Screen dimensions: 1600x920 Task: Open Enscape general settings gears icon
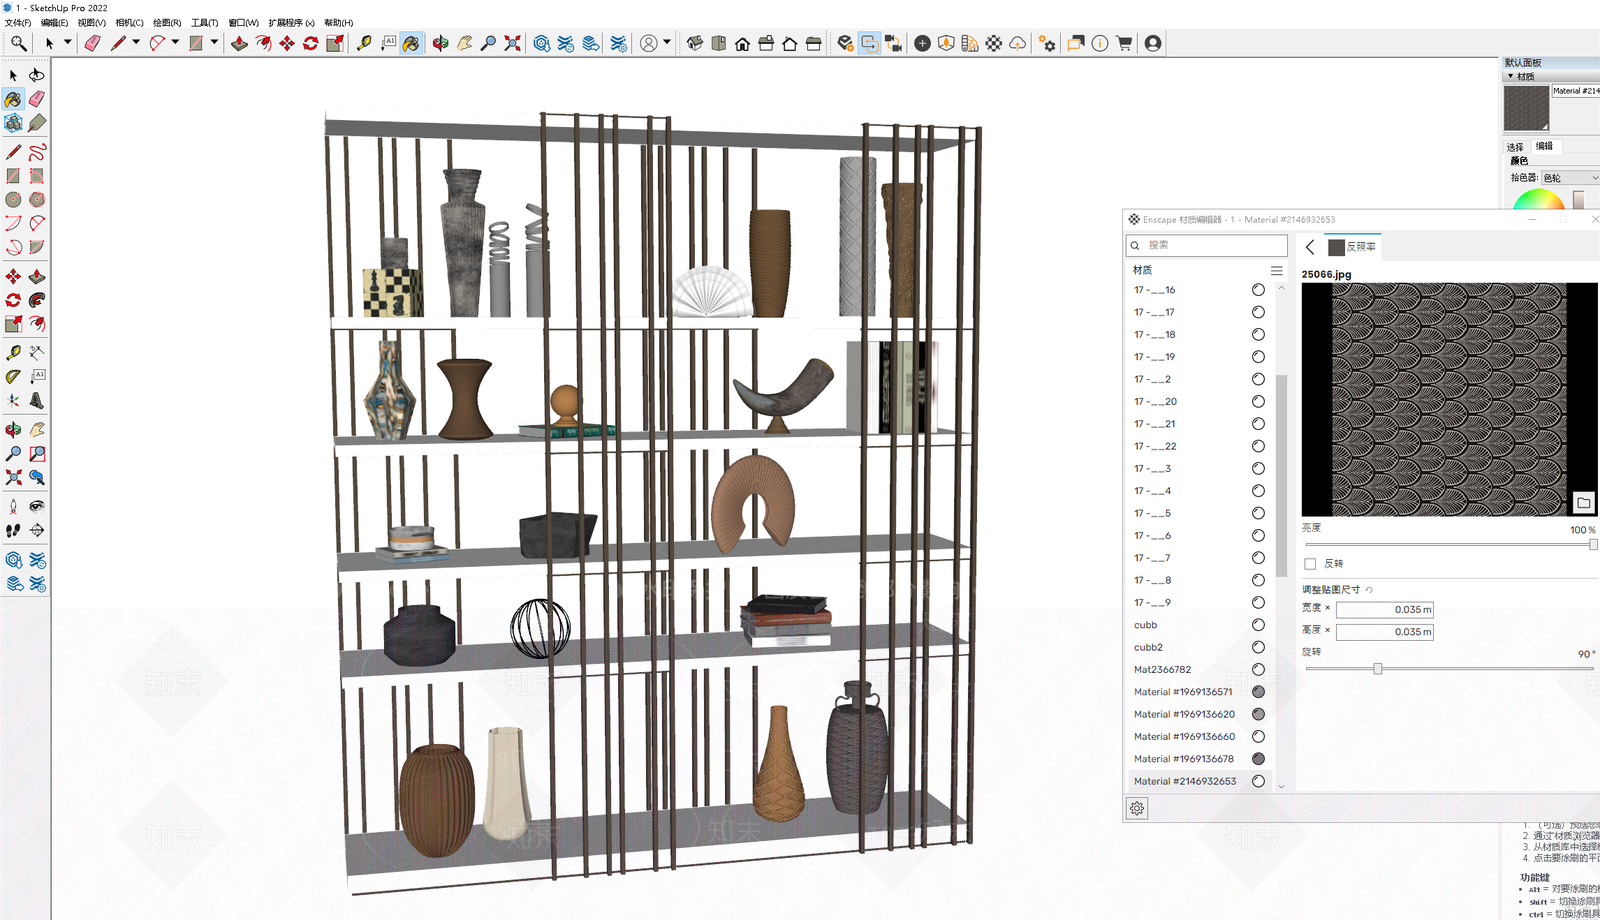click(1047, 43)
